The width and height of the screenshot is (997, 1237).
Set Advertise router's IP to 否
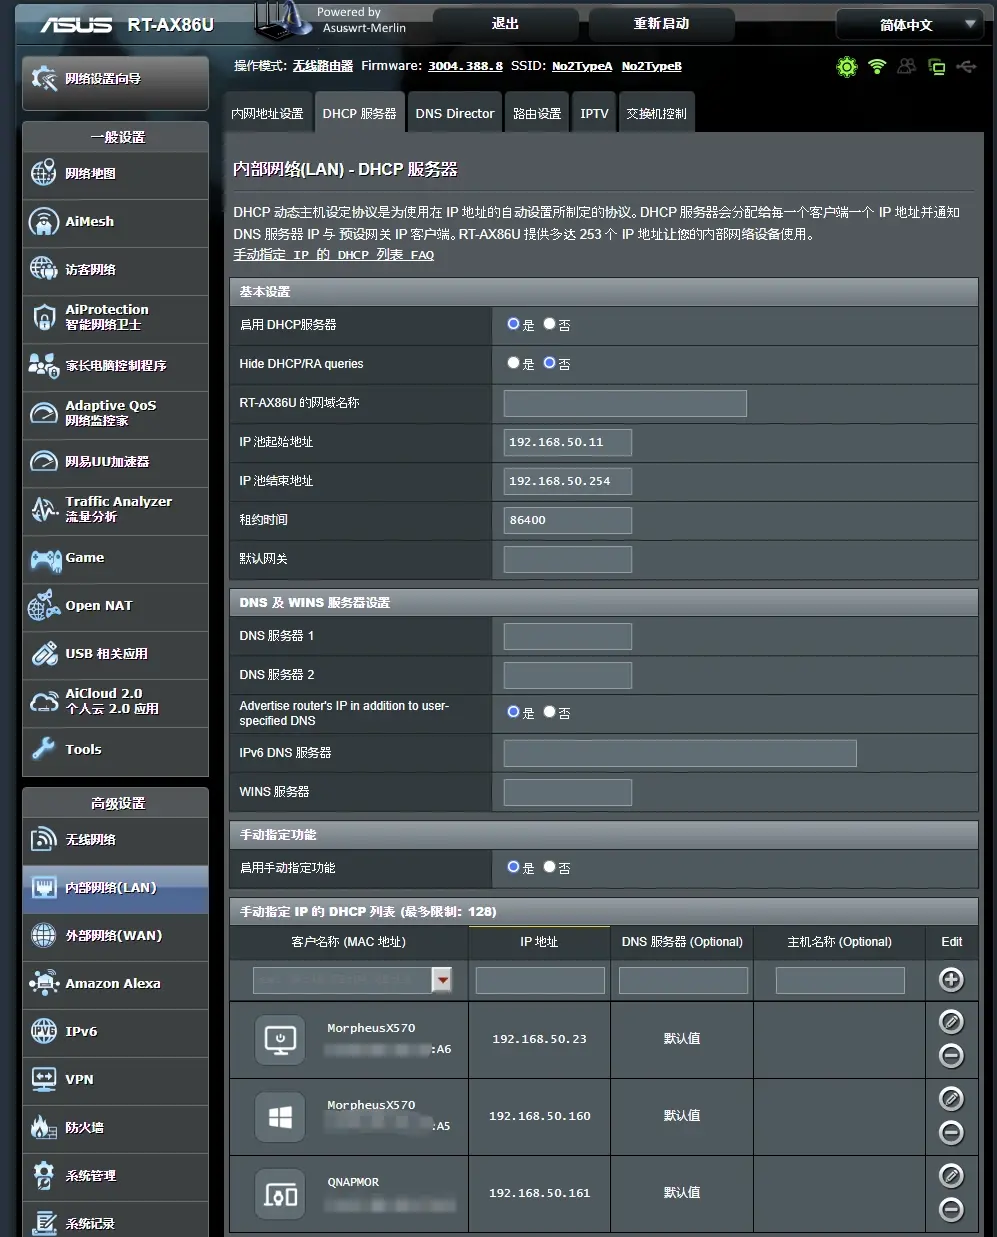tap(550, 712)
